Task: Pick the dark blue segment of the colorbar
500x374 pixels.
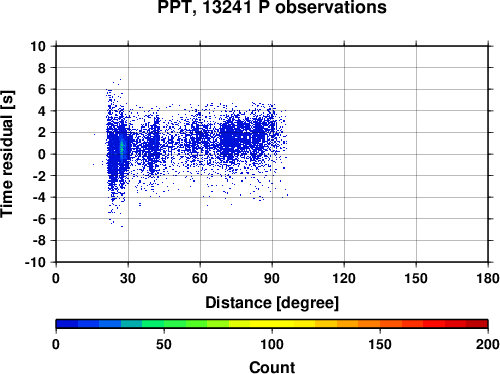Action: tap(67, 324)
